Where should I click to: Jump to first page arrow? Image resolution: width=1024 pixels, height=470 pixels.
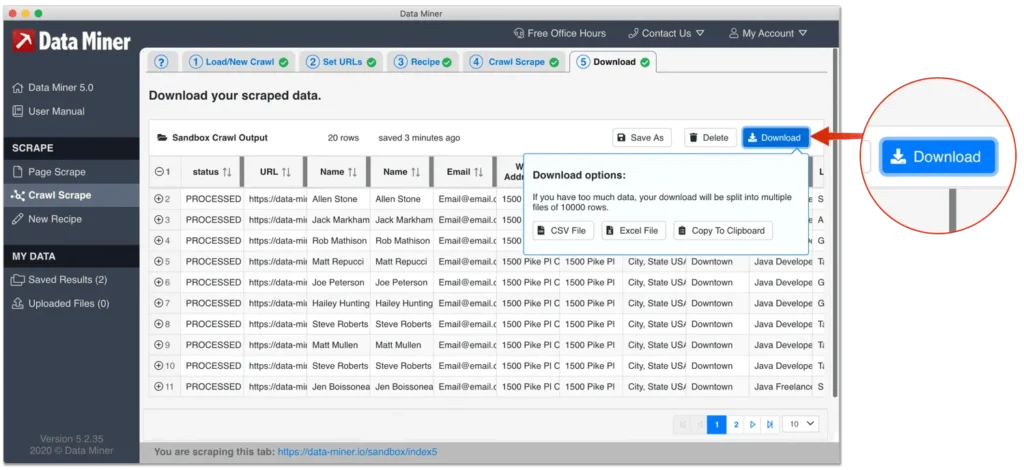(682, 424)
